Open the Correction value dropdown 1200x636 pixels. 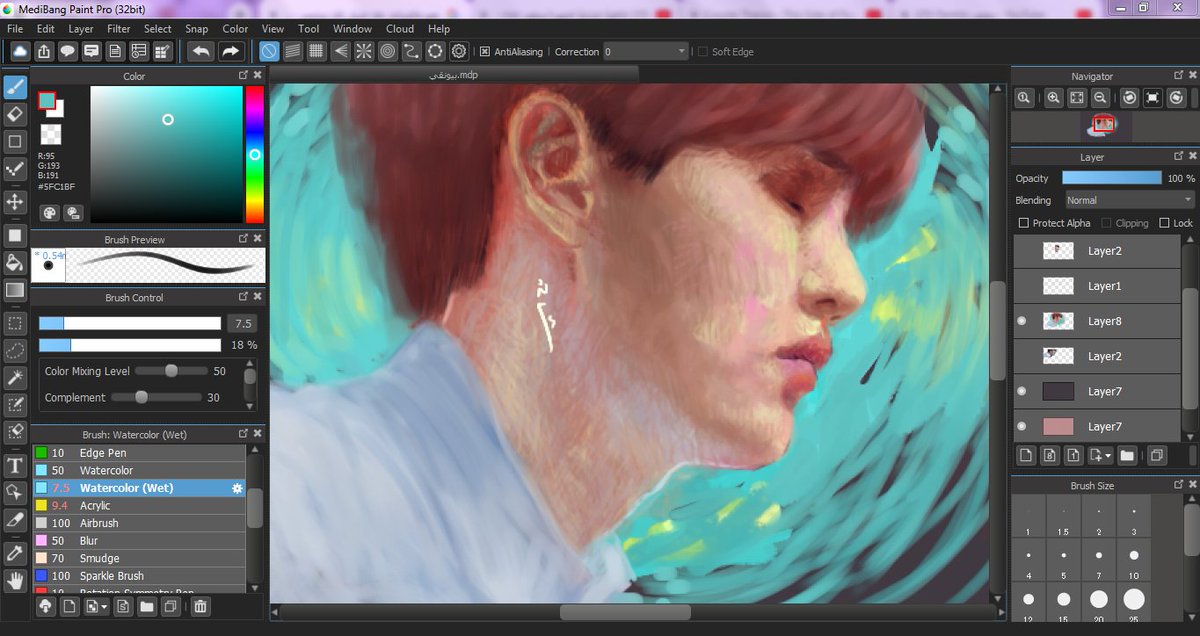(x=646, y=52)
